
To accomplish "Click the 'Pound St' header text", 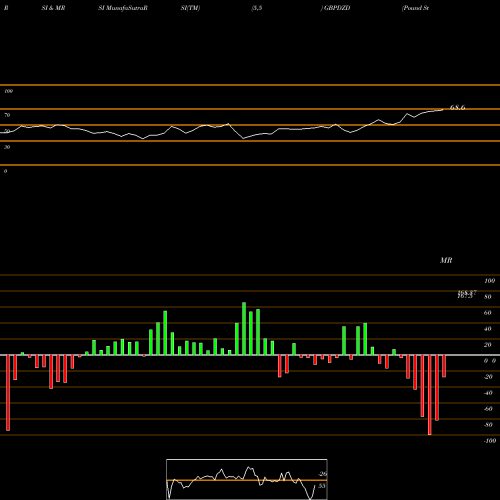I will click(415, 8).
